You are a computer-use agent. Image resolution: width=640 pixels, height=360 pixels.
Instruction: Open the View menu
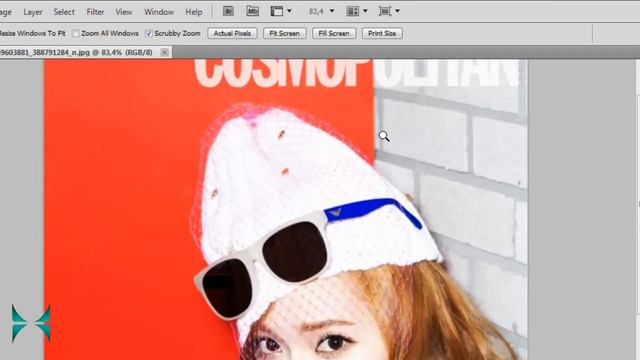coord(124,12)
